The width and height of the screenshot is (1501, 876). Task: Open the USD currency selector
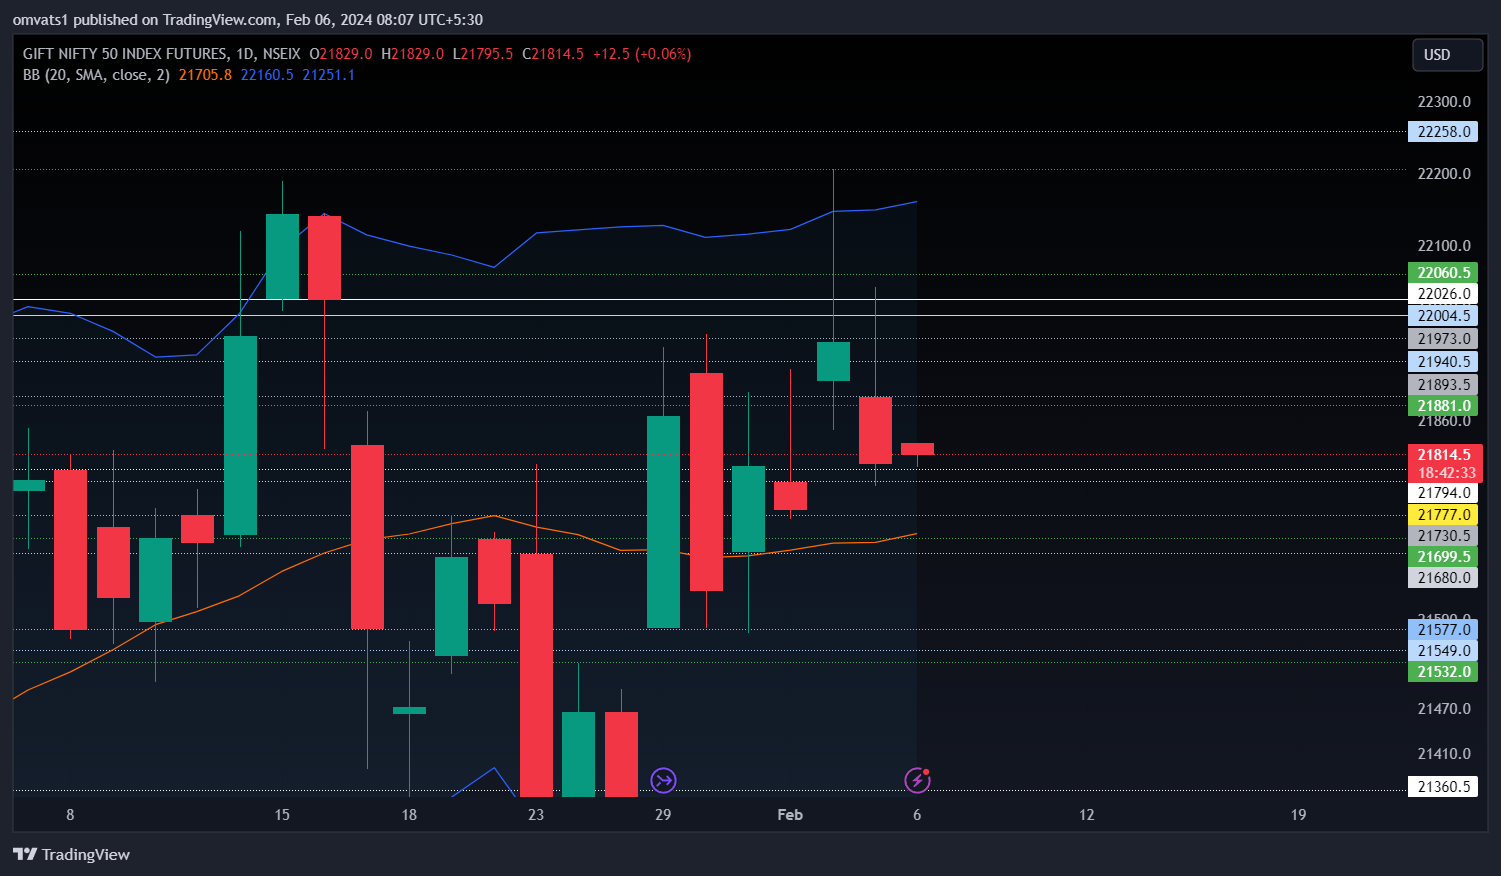[x=1446, y=55]
